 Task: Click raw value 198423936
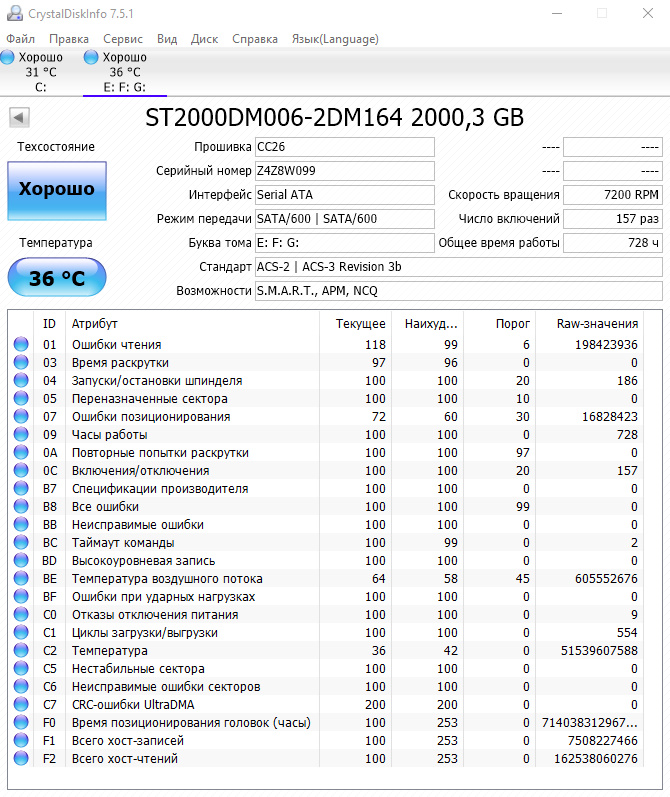click(606, 345)
